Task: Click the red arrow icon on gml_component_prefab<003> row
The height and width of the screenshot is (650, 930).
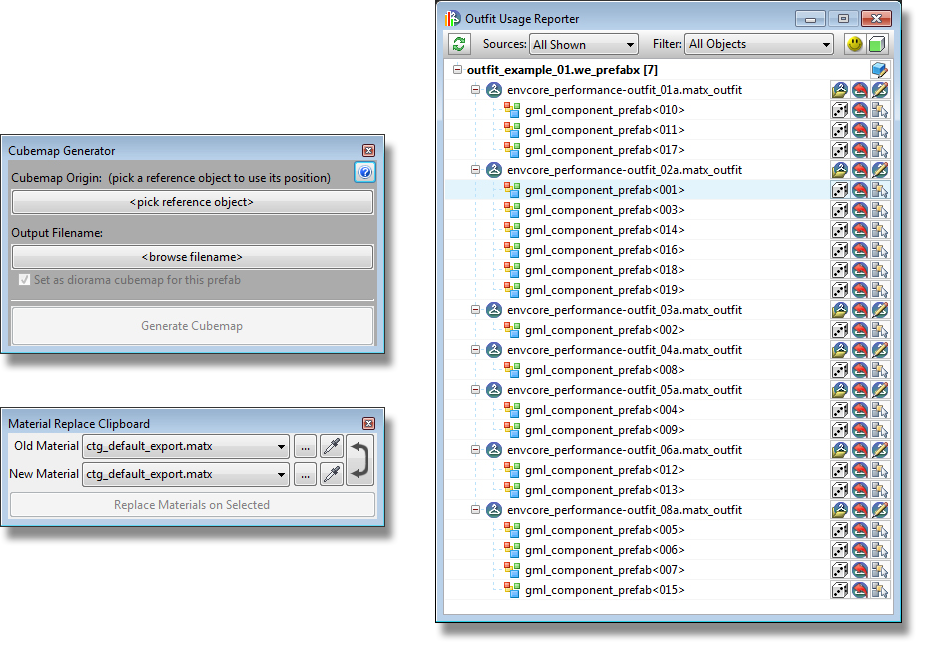Action: 859,210
